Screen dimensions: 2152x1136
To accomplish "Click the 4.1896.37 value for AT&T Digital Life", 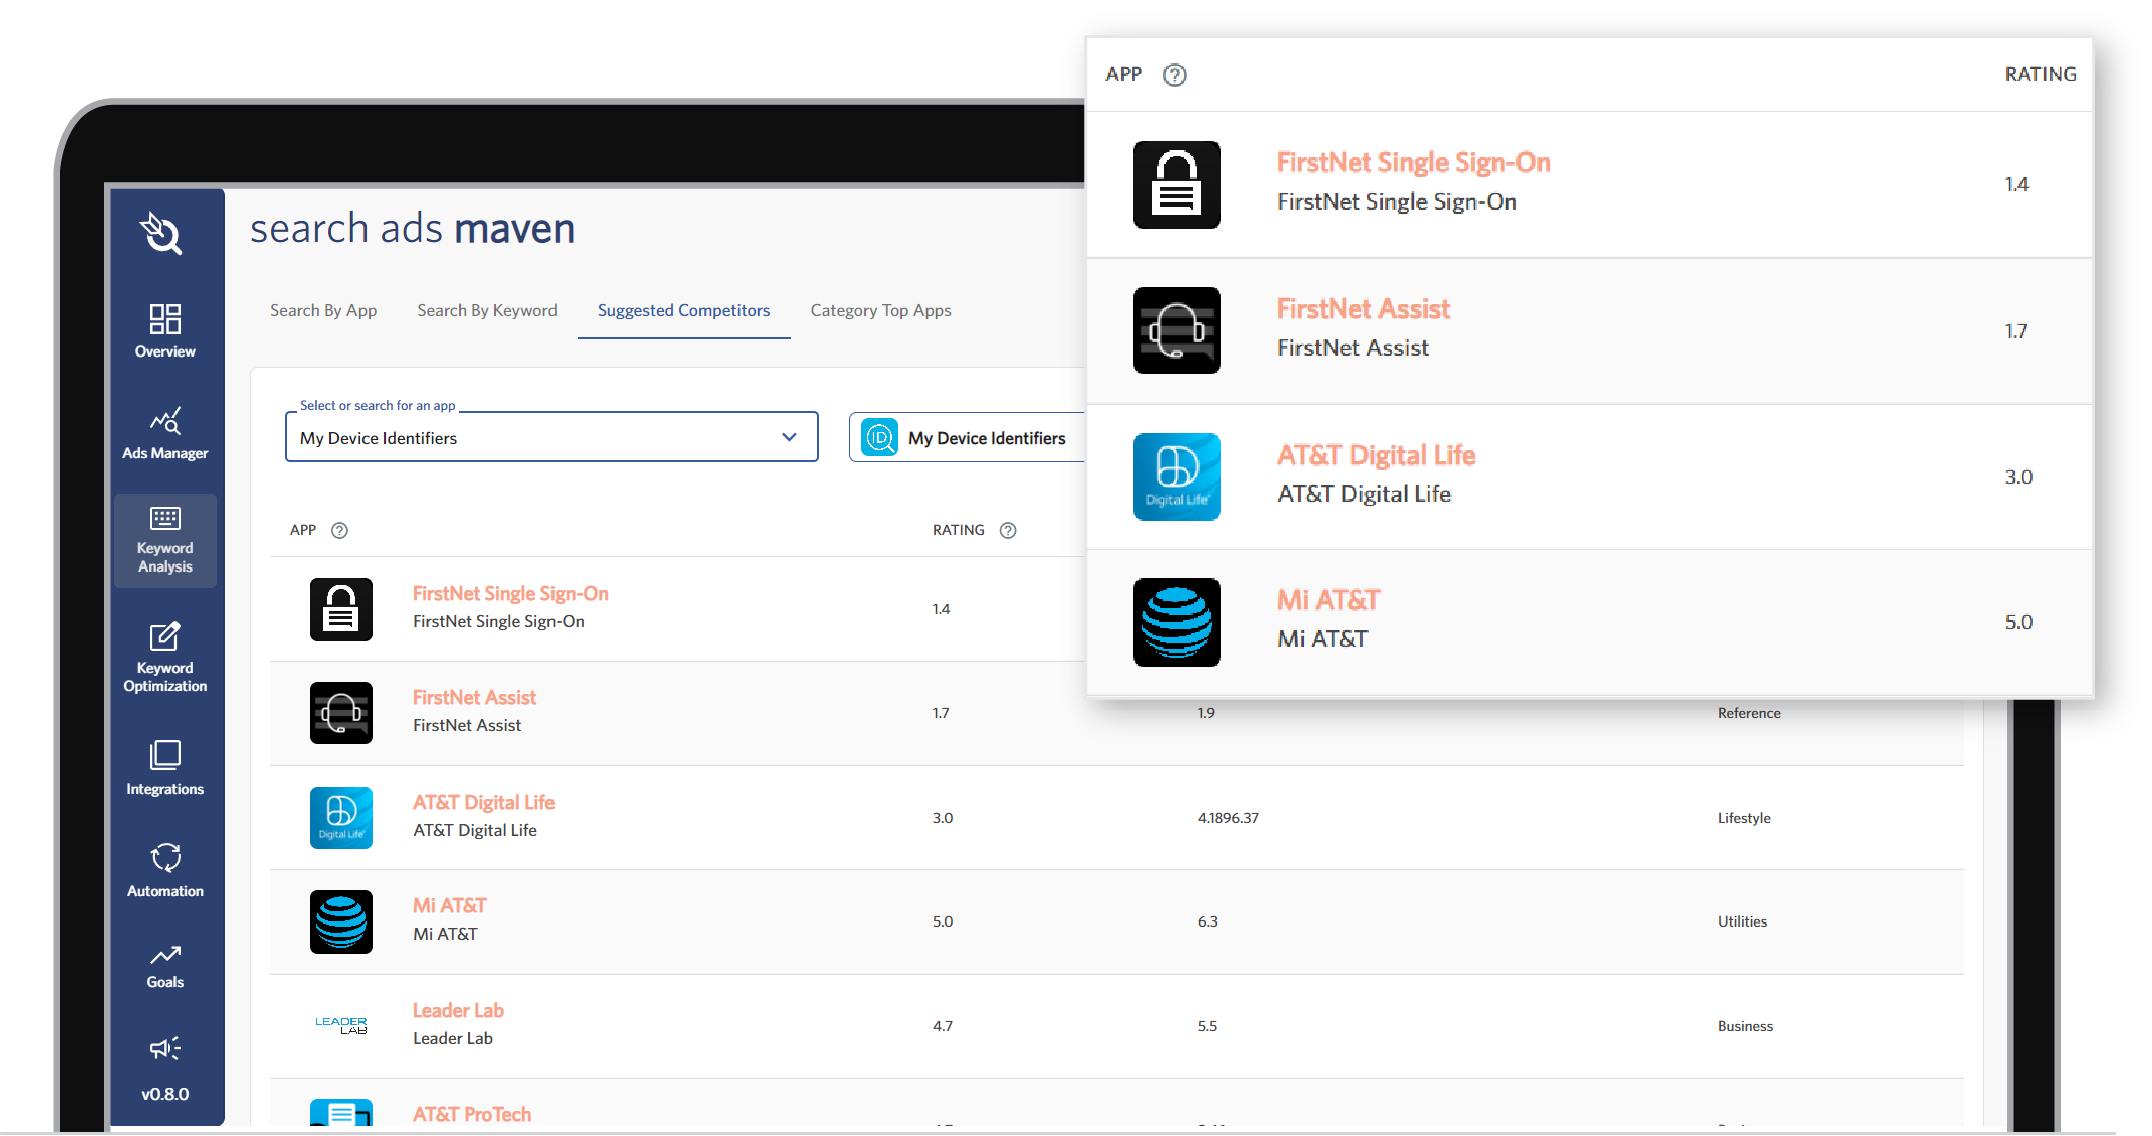I will tap(1228, 818).
